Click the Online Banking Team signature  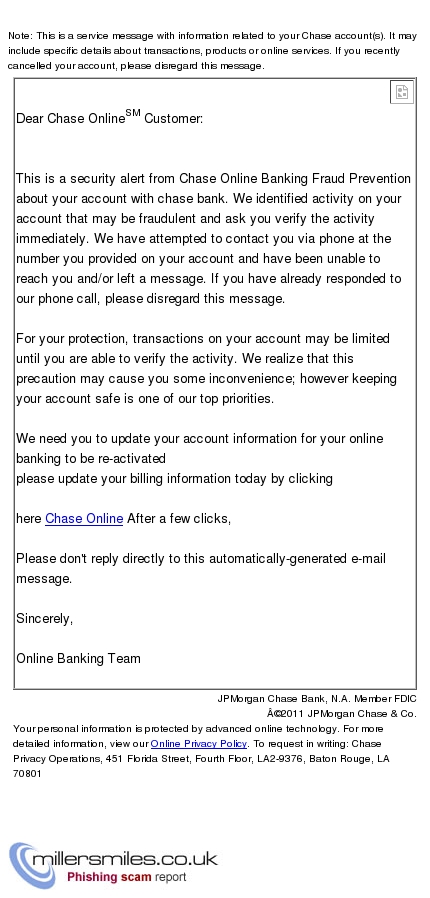(78, 659)
